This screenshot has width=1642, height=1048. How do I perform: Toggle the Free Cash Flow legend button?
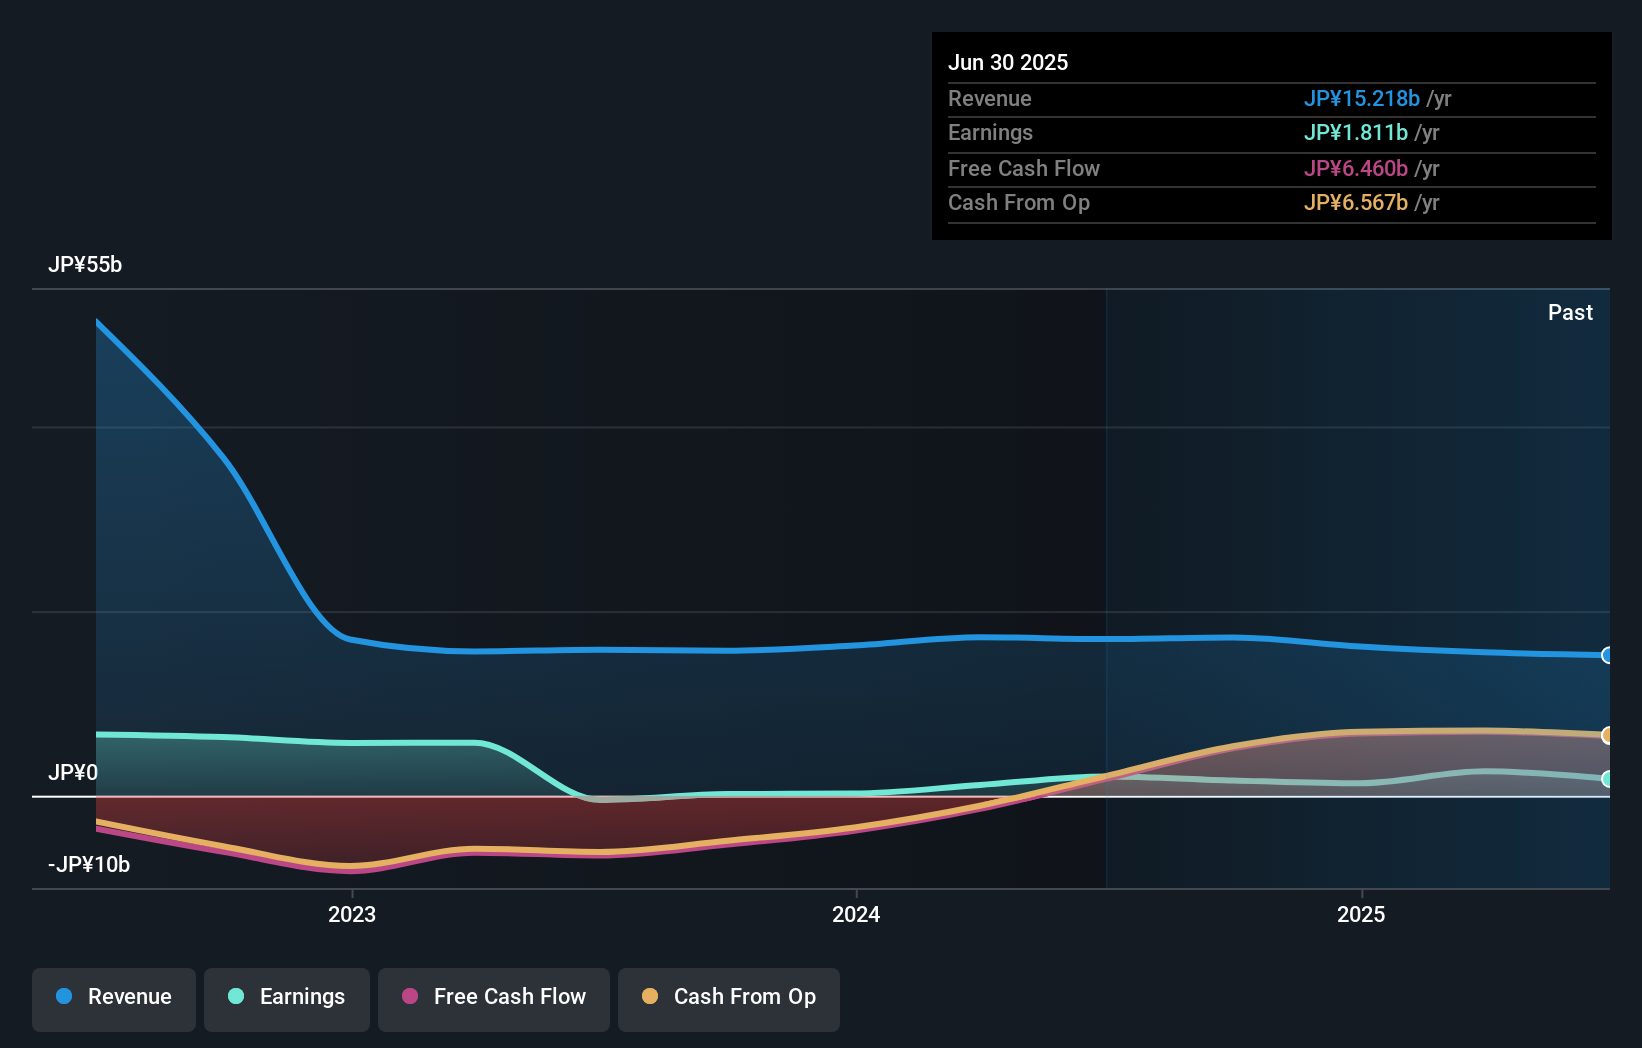tap(494, 999)
